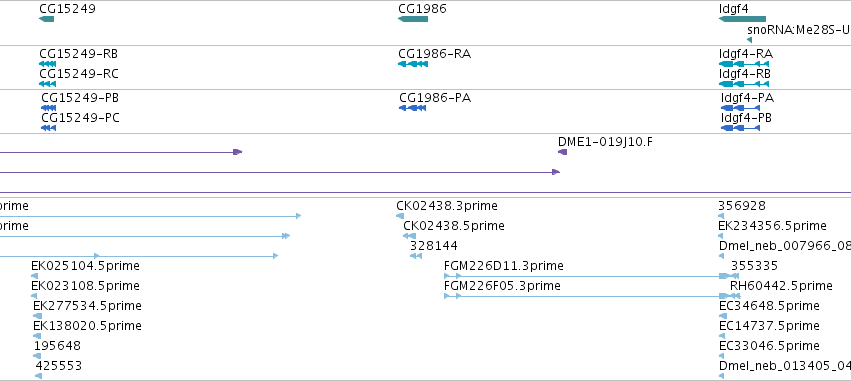The width and height of the screenshot is (851, 381).
Task: Select the 425553 feature label
Action: [59, 366]
